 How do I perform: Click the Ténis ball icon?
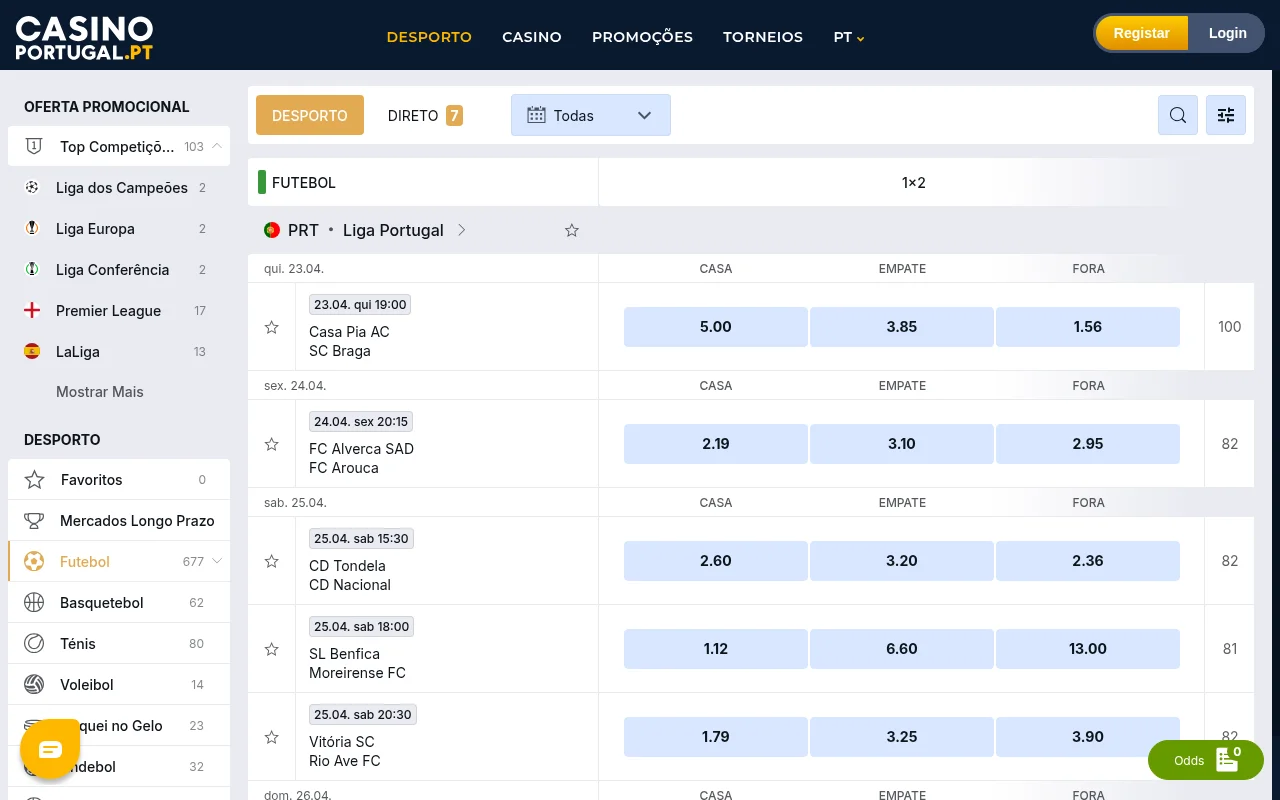tap(34, 644)
